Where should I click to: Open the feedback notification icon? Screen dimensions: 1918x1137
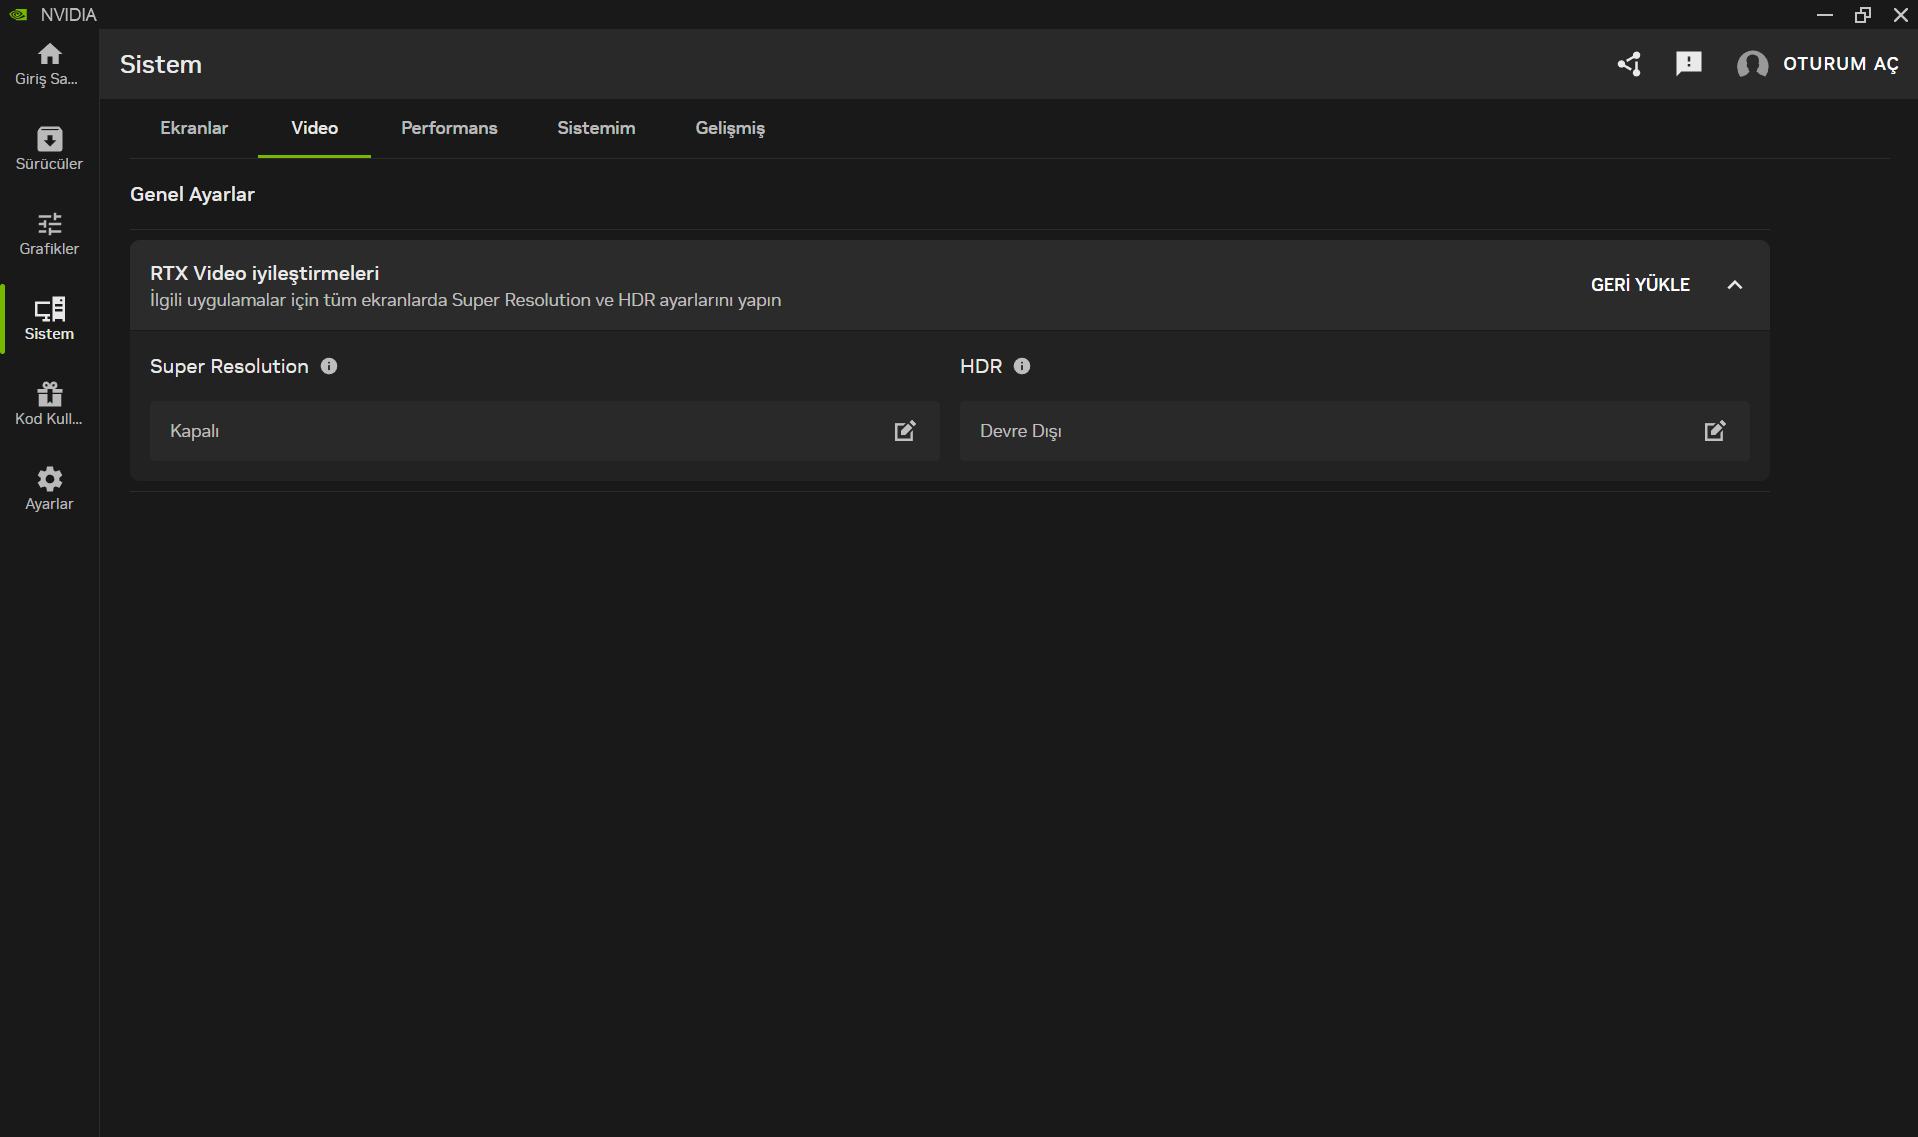(1689, 64)
